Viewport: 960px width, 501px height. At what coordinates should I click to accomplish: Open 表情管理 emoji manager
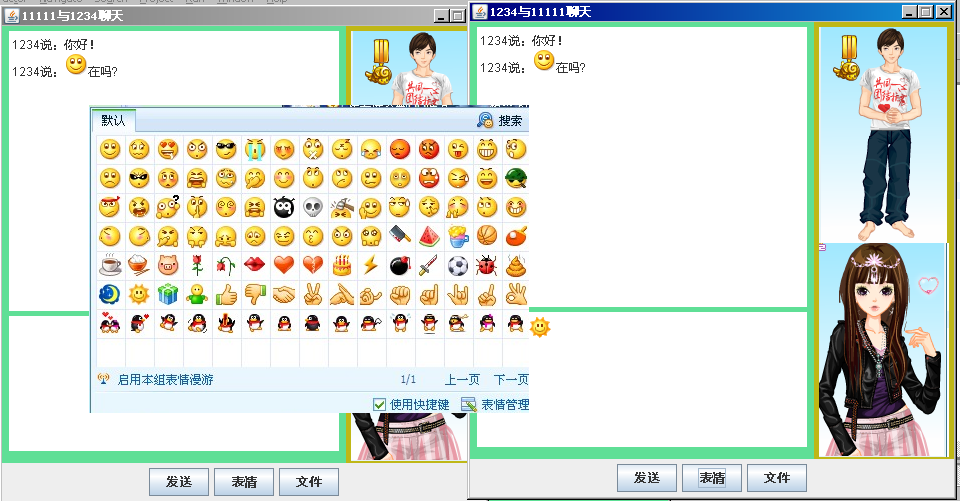pyautogui.click(x=496, y=404)
